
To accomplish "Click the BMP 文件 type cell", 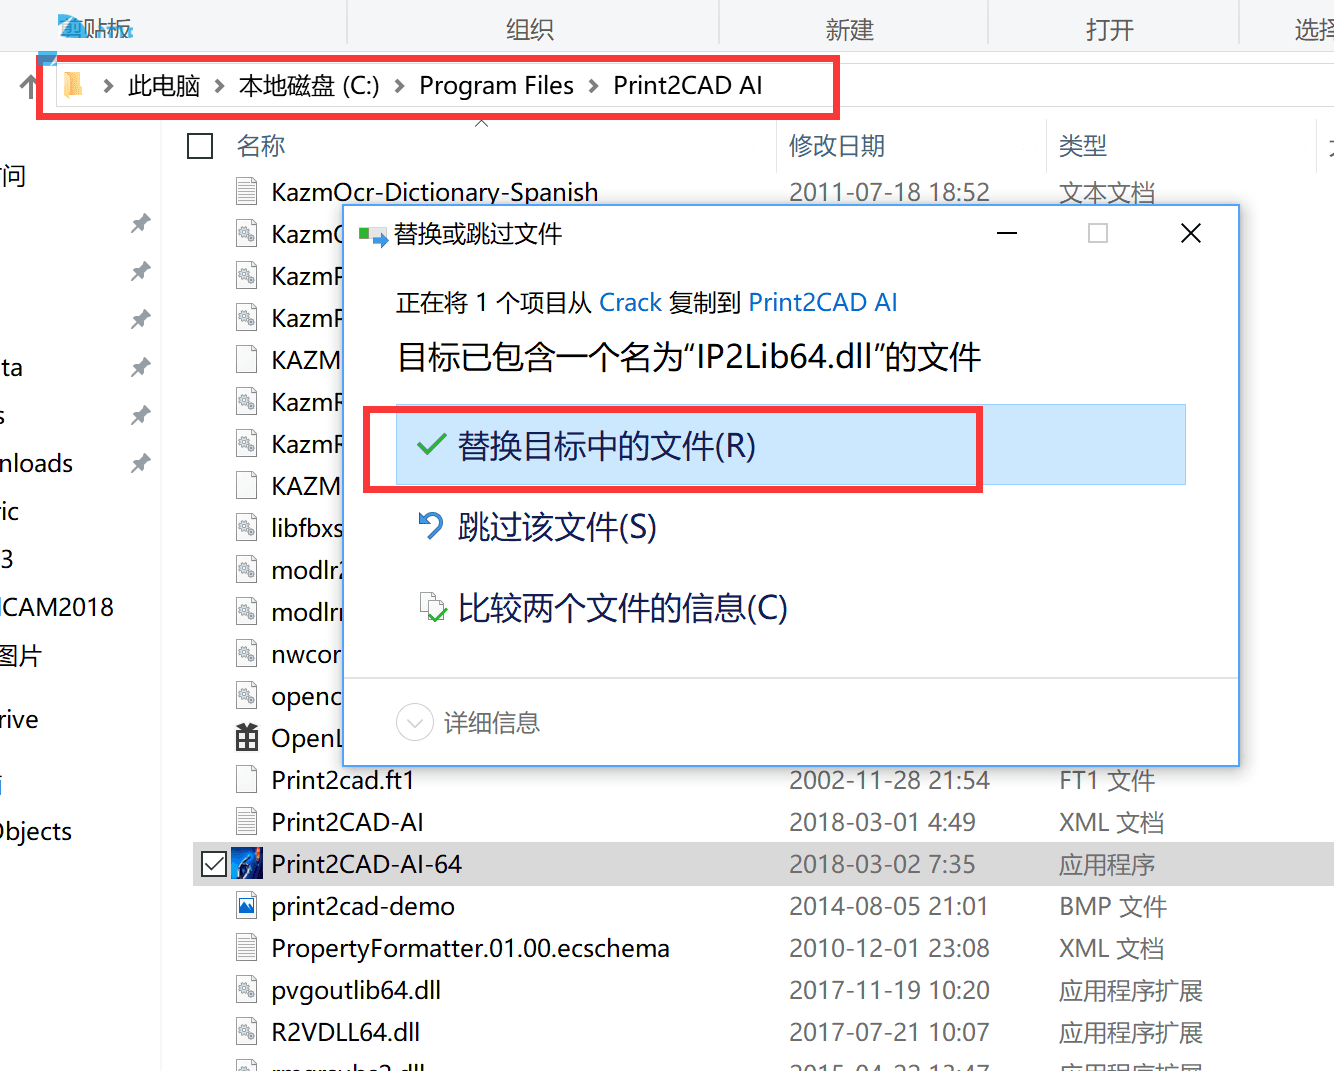I will 1113,906.
